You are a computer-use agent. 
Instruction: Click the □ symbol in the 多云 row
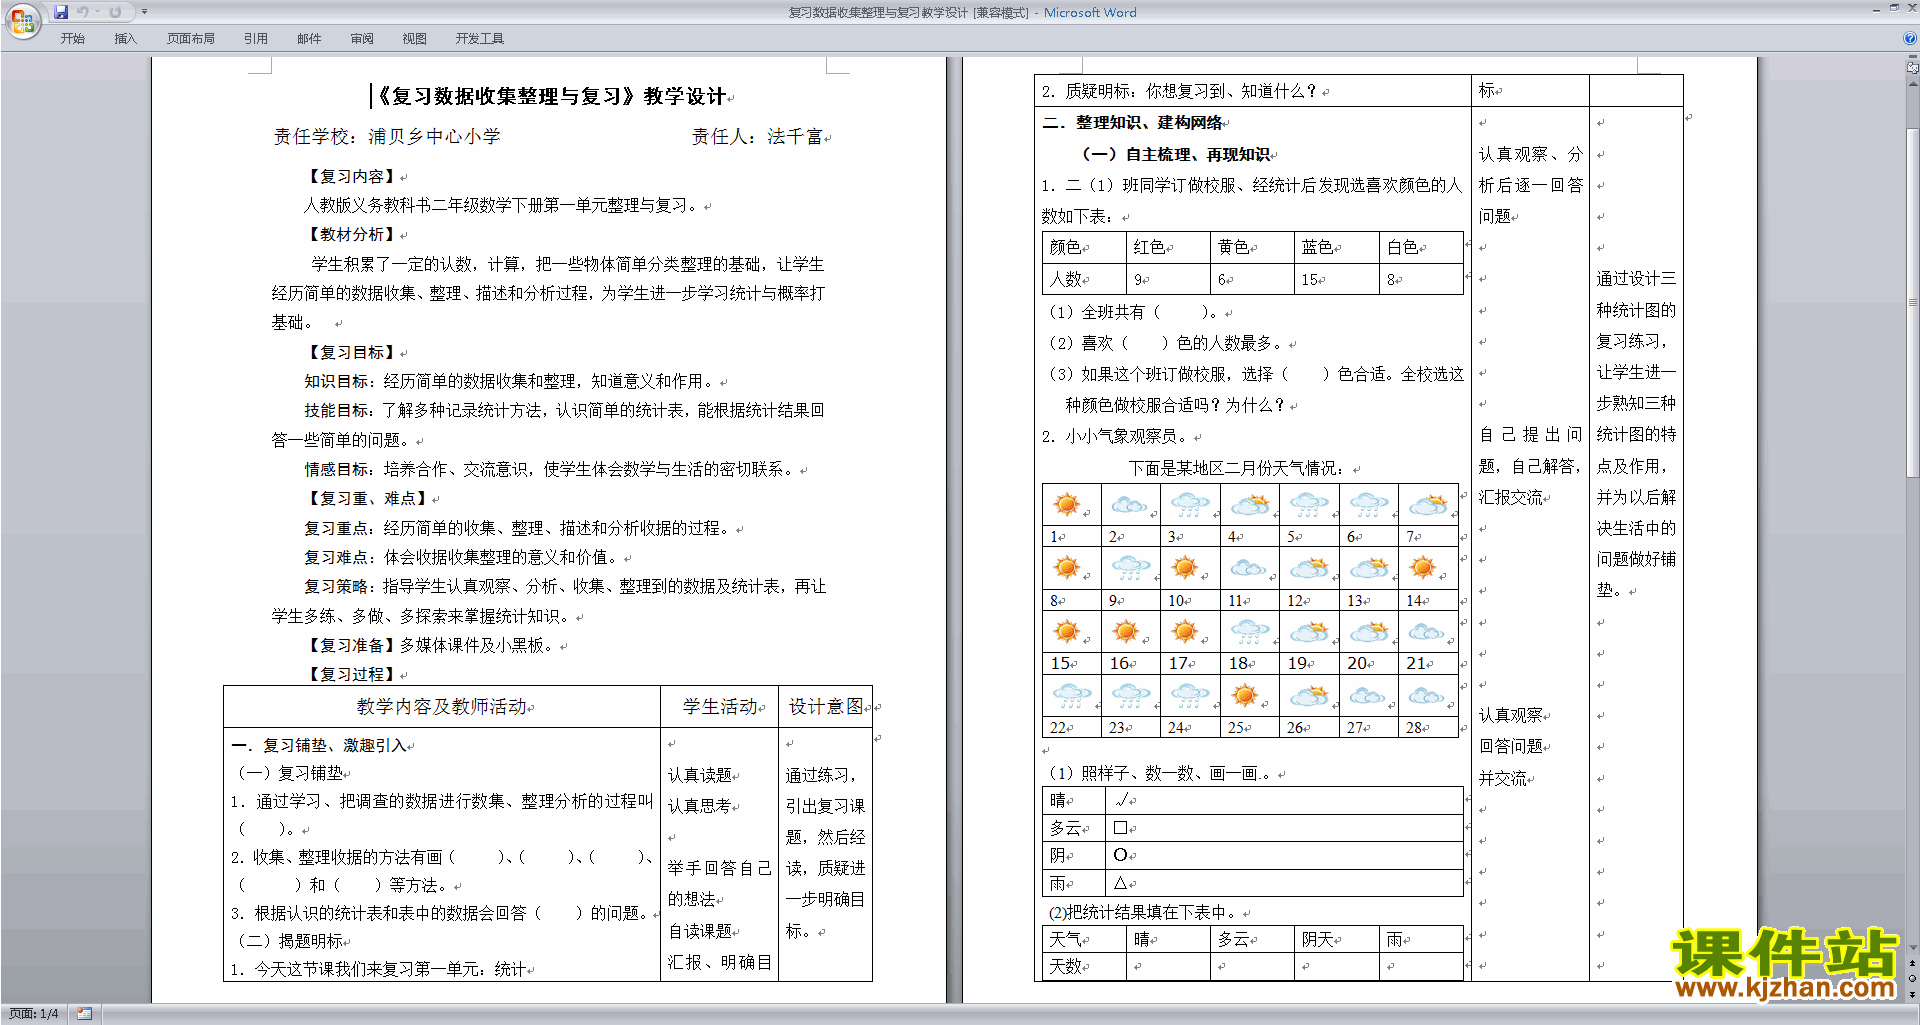pyautogui.click(x=1120, y=828)
